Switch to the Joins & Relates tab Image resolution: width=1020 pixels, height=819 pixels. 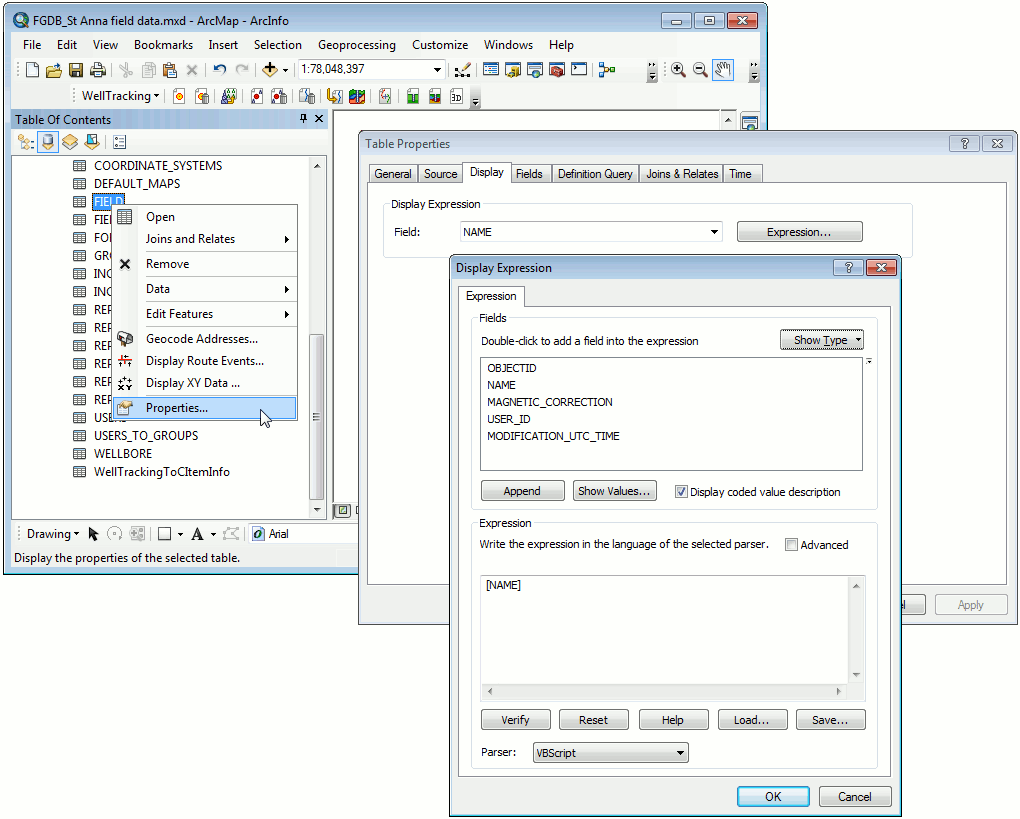pos(682,174)
